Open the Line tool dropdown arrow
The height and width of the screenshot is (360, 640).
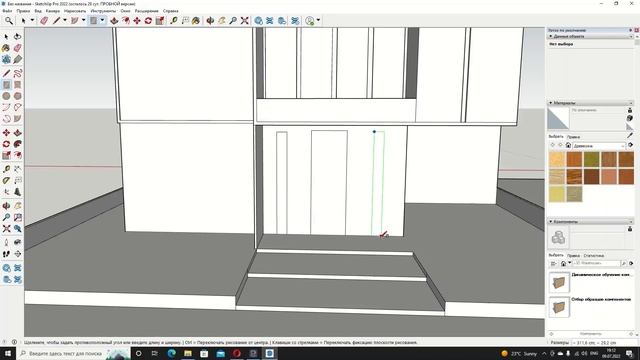point(65,20)
